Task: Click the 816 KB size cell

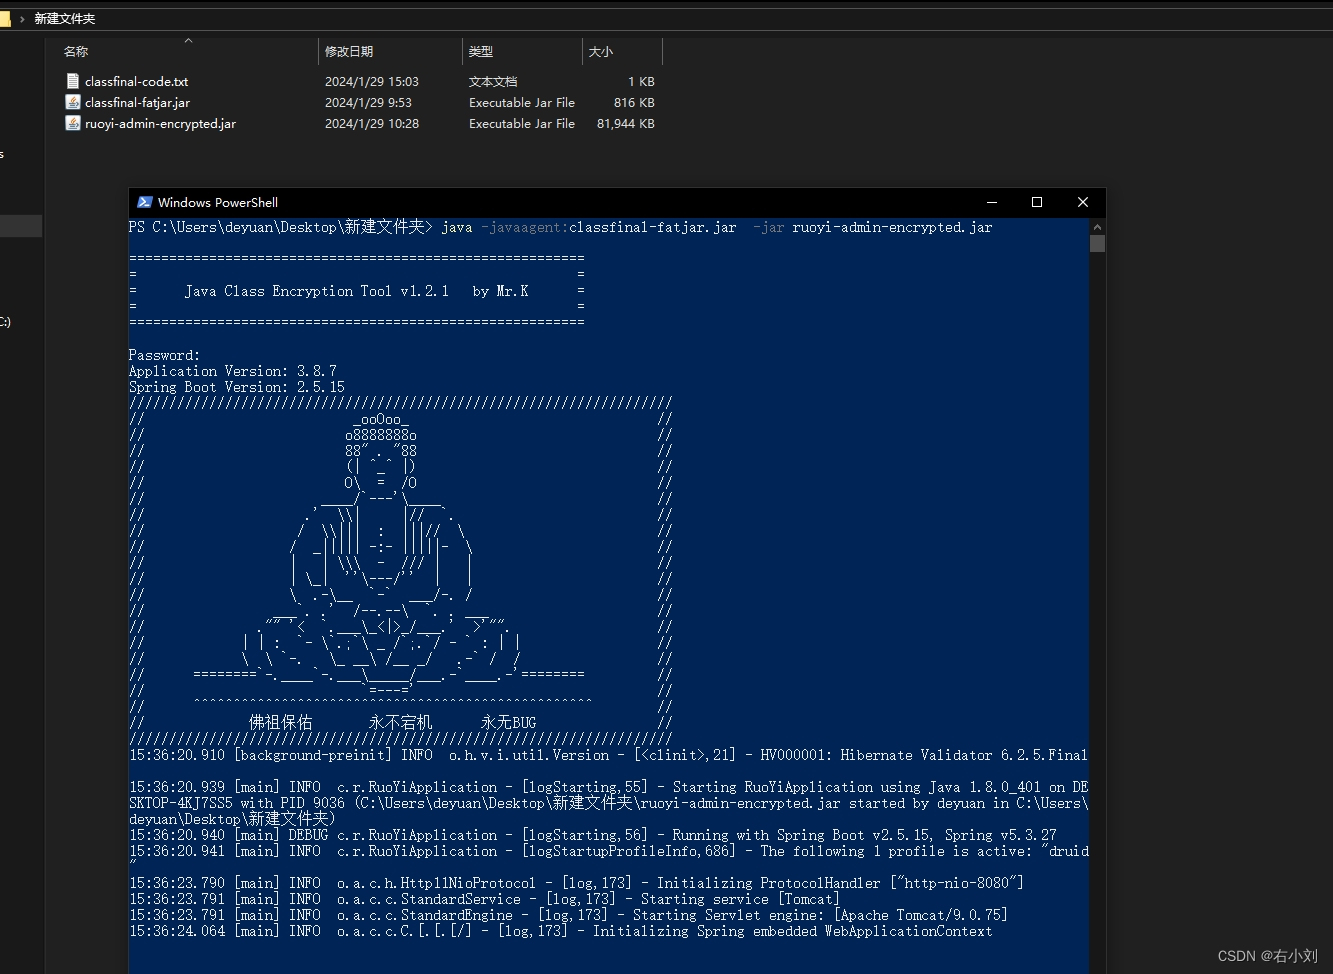Action: (634, 103)
